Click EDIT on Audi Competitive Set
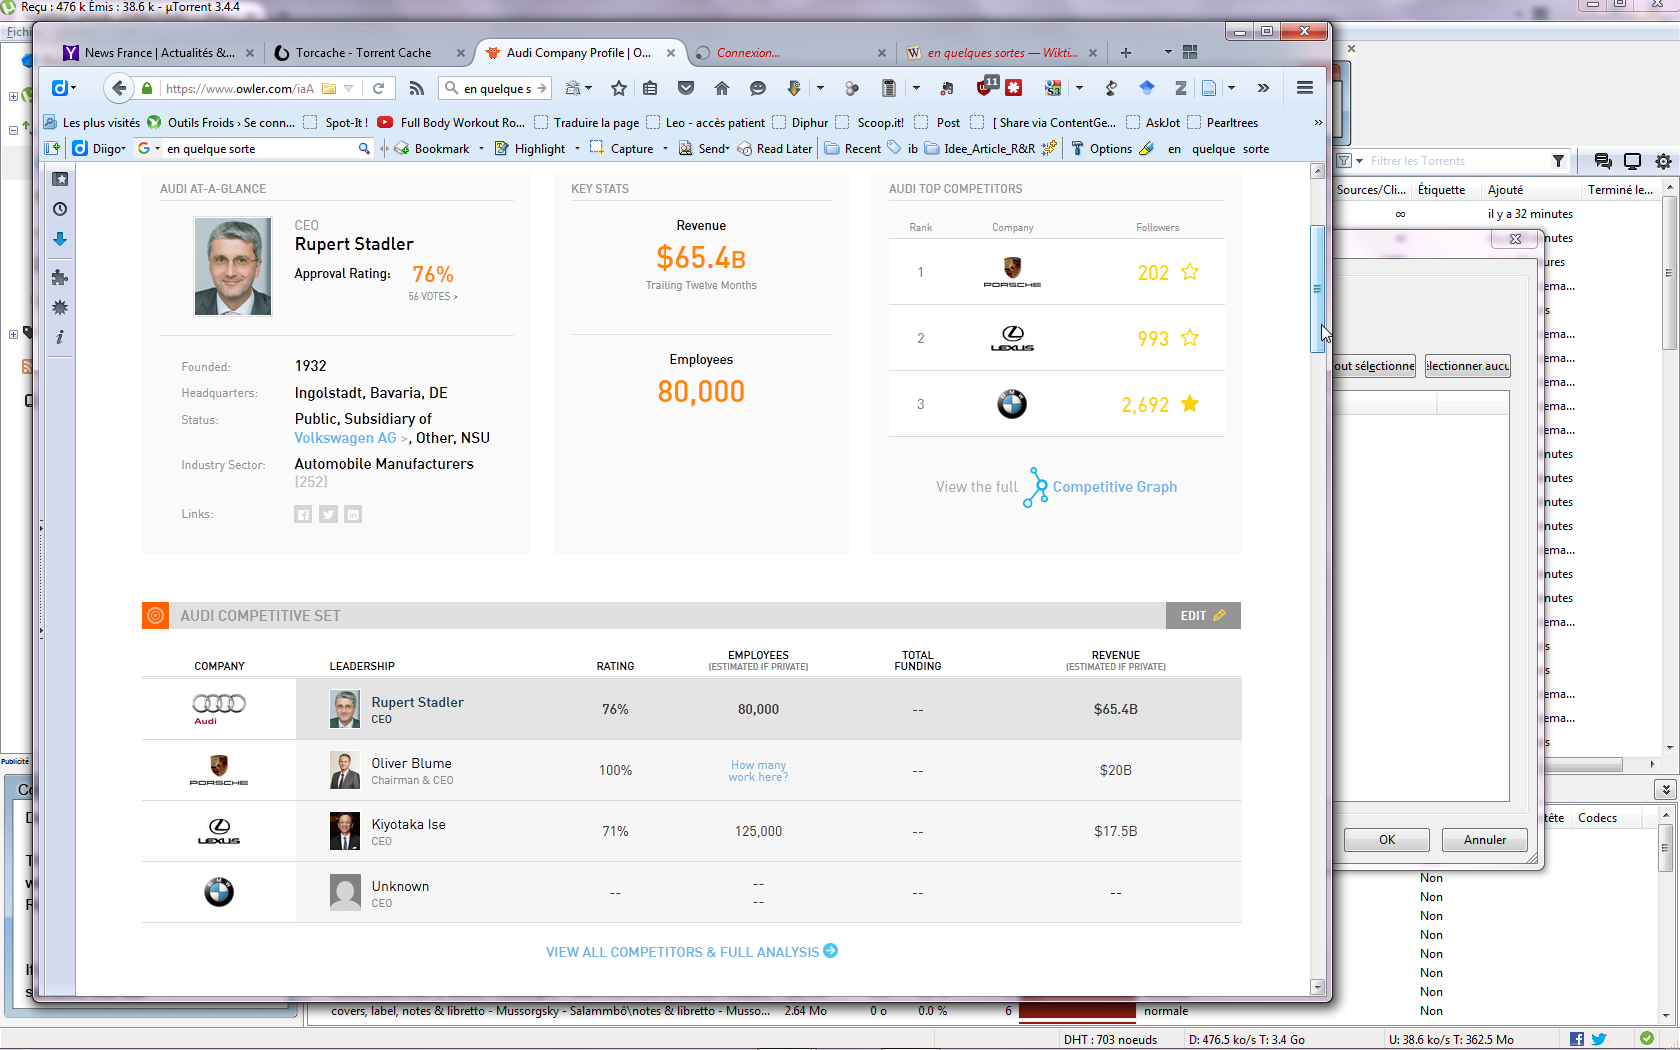 [x=1203, y=615]
